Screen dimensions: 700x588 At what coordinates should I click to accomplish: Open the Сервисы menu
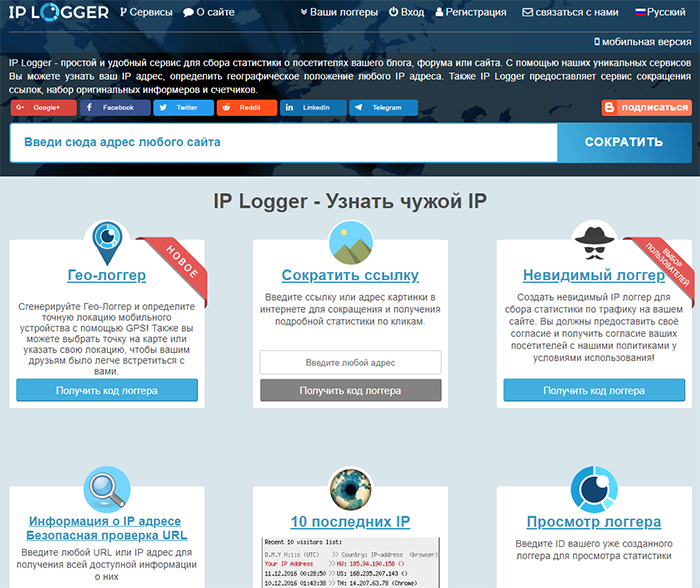tap(146, 12)
